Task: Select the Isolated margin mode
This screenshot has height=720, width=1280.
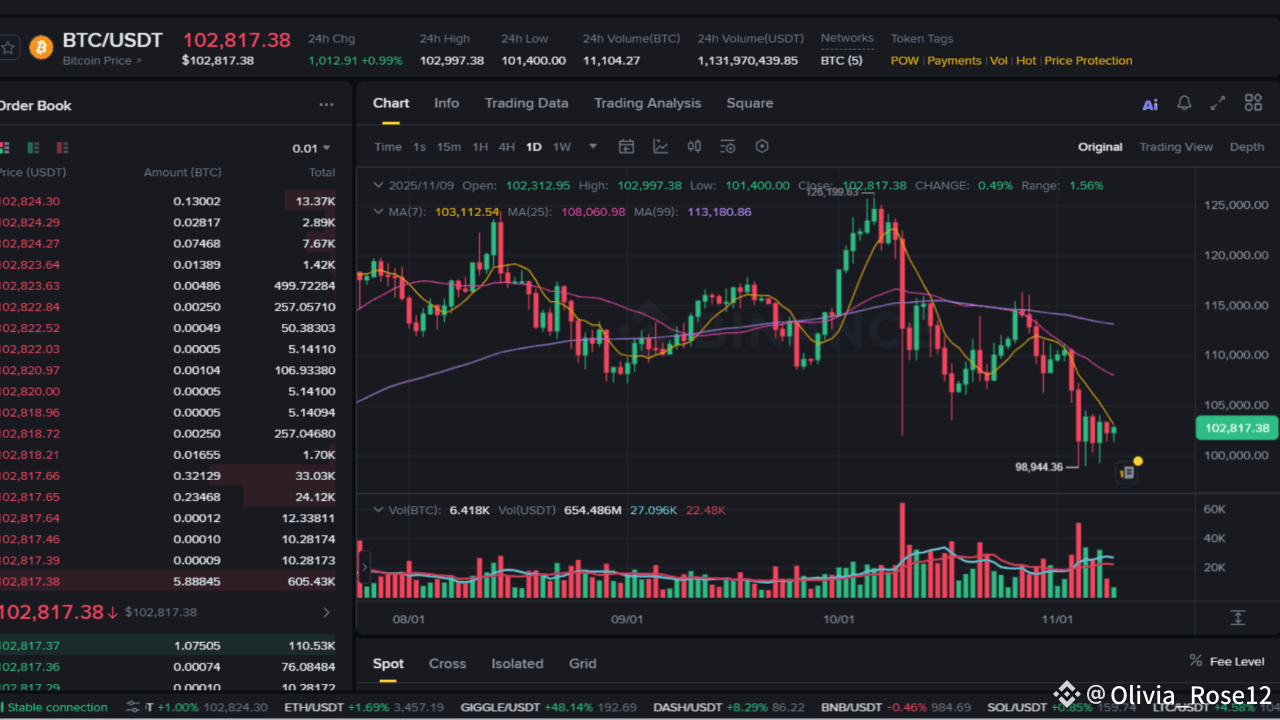Action: (x=517, y=663)
